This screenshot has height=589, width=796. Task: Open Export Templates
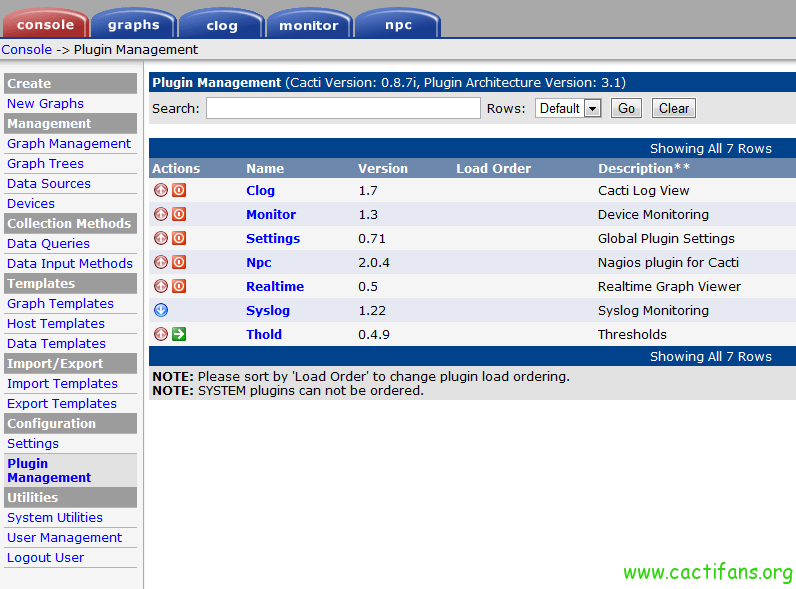(62, 404)
